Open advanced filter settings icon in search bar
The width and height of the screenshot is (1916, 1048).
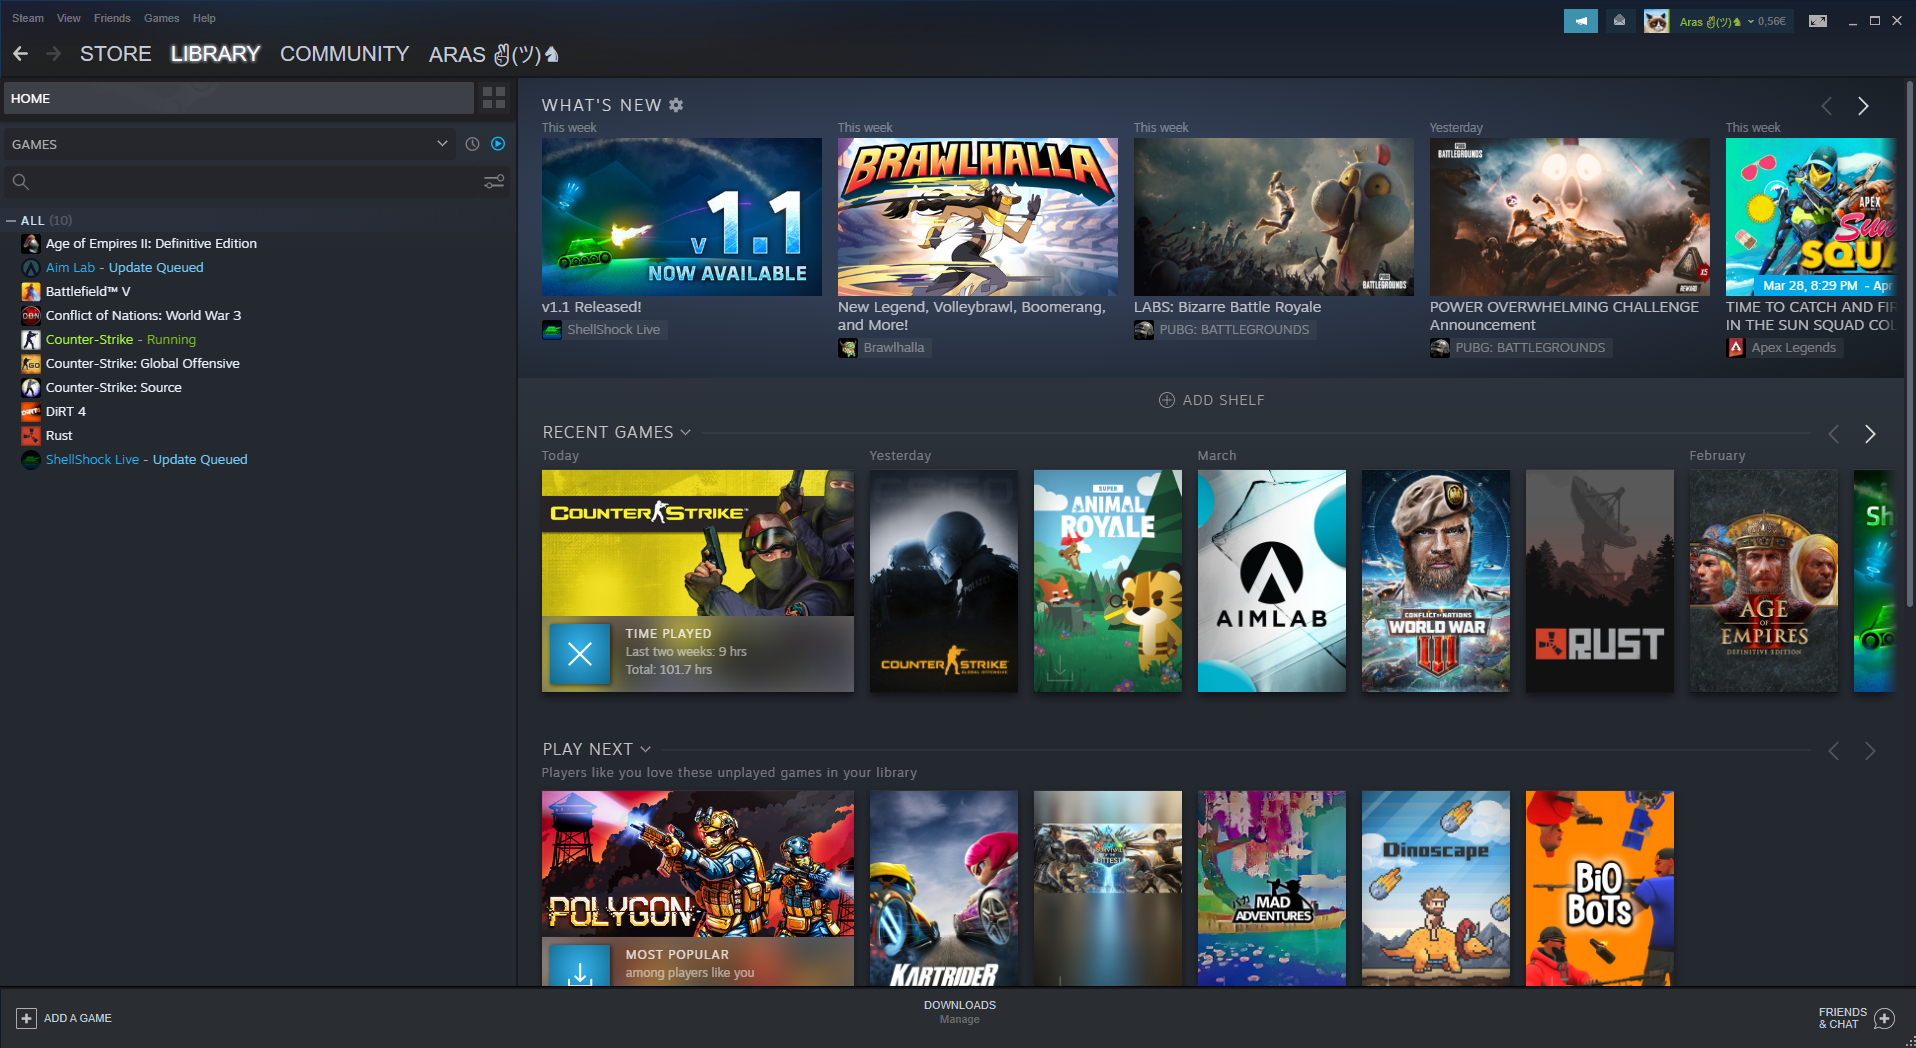(x=494, y=182)
